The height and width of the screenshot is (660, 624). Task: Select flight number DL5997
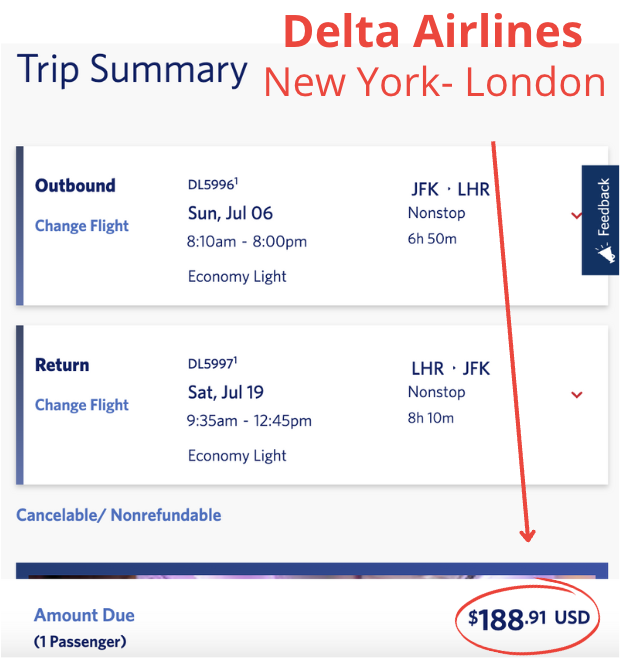tap(211, 365)
